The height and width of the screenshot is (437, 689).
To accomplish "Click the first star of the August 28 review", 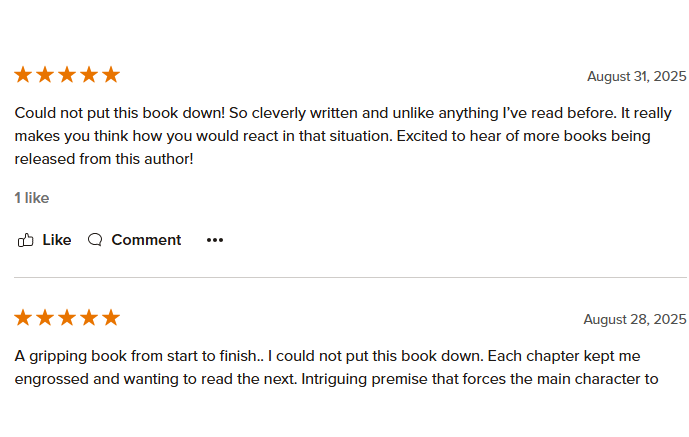I will 23,318.
